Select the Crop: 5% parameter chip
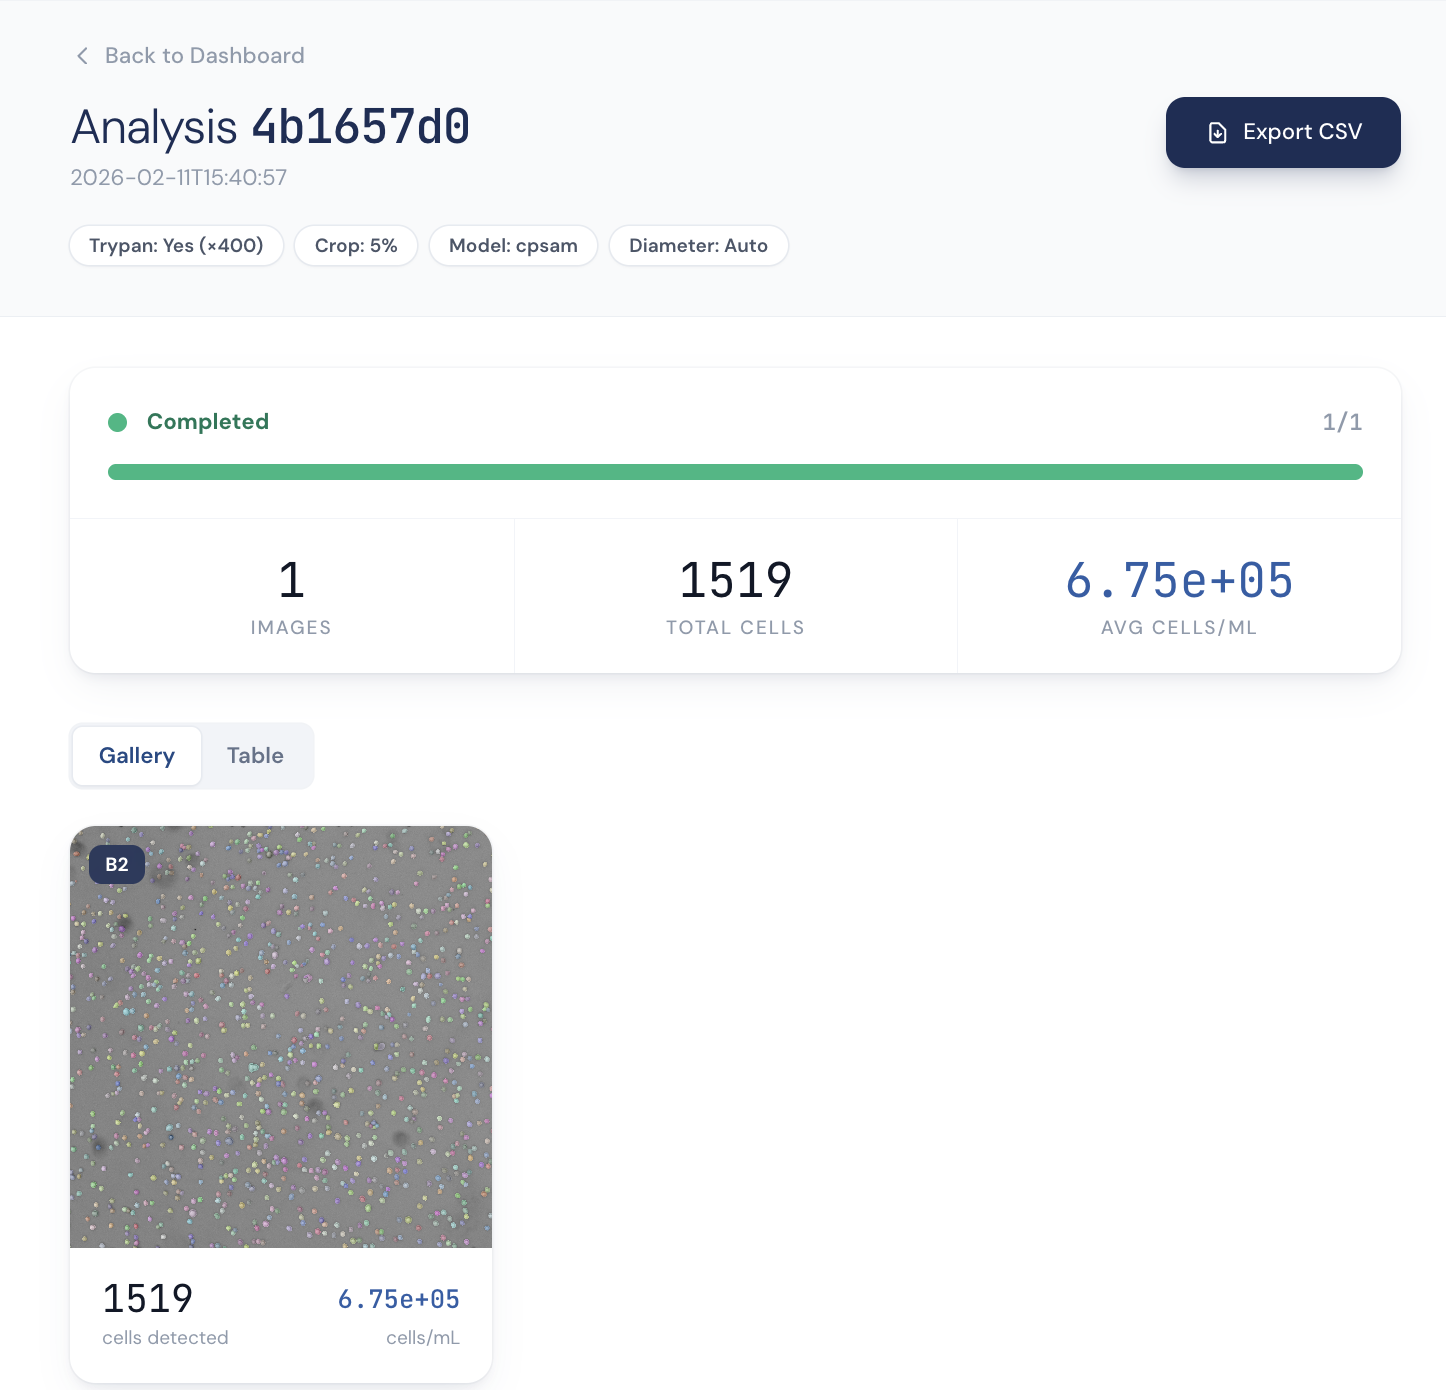1446x1390 pixels. [355, 245]
